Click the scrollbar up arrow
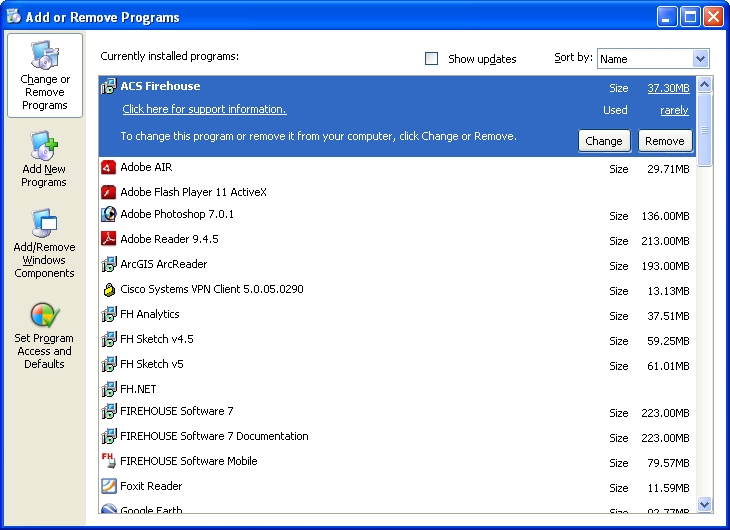The width and height of the screenshot is (730, 530). (704, 84)
